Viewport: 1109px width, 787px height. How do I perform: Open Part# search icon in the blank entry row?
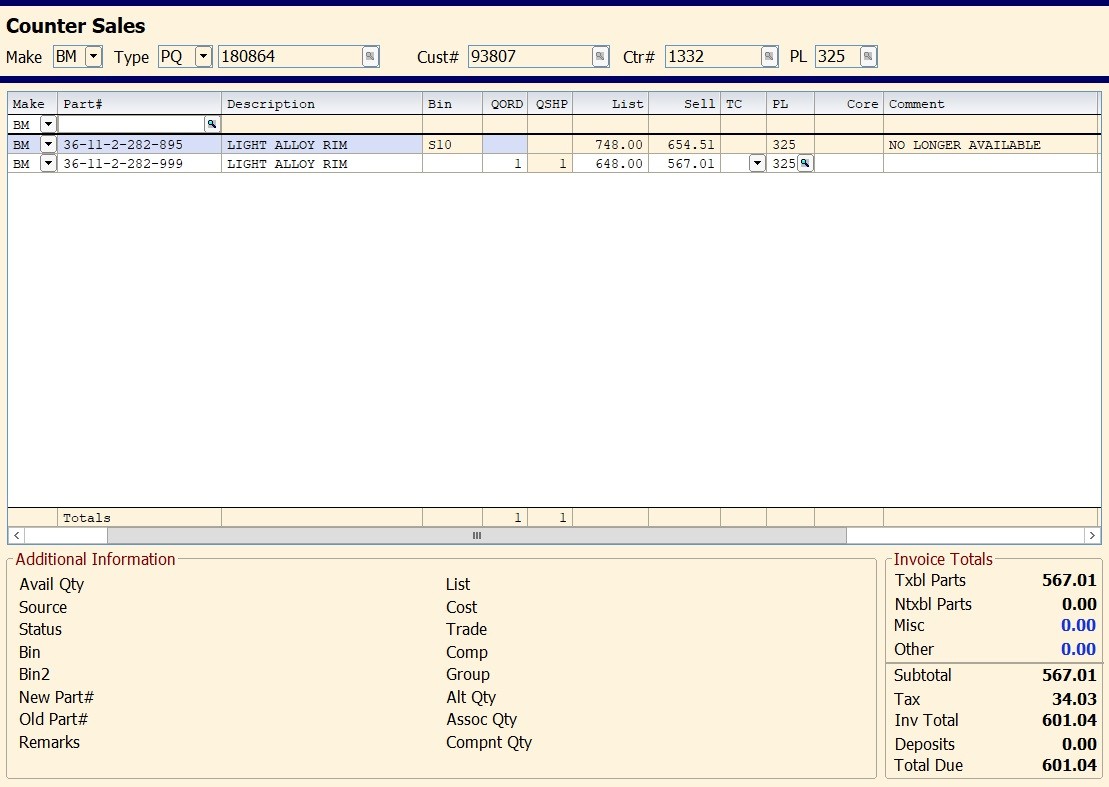[x=211, y=124]
